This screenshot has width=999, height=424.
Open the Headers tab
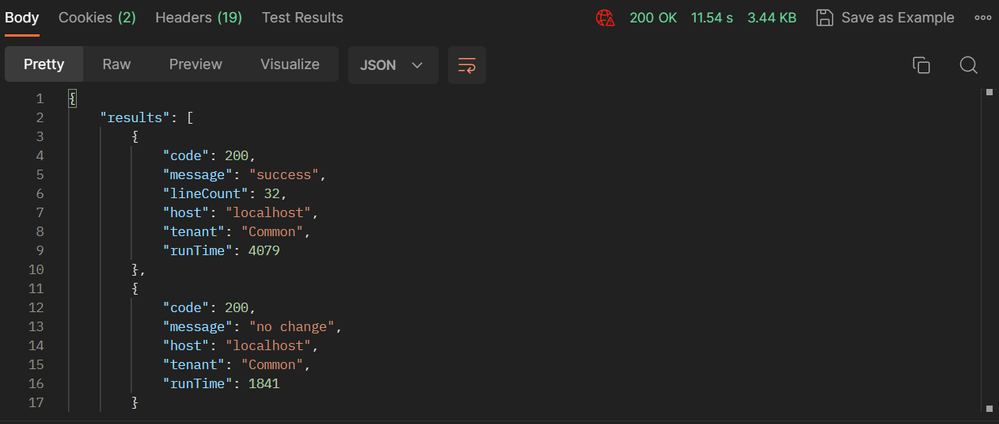[x=198, y=18]
